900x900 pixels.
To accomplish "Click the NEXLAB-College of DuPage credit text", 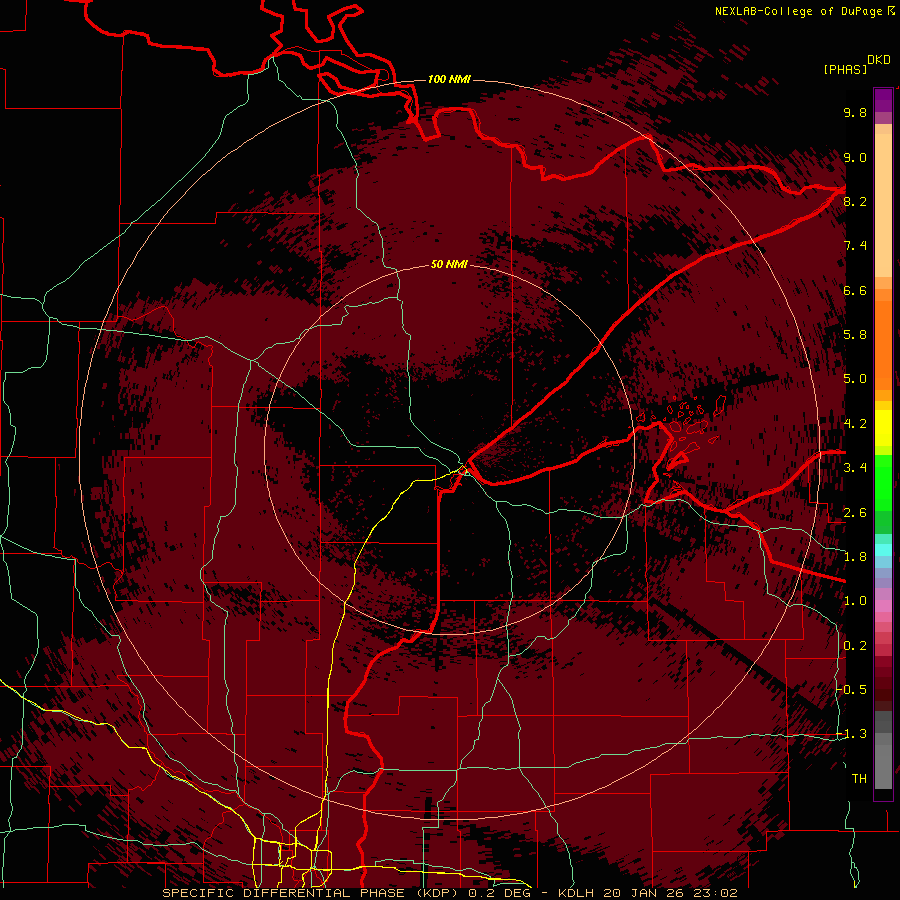I will pyautogui.click(x=798, y=11).
